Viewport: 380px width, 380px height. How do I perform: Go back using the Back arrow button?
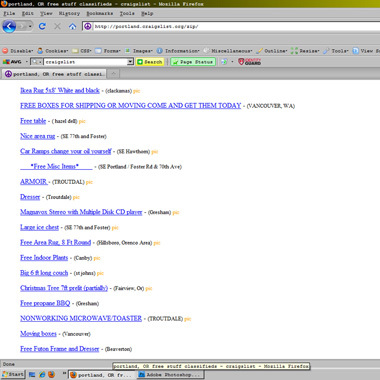9,26
